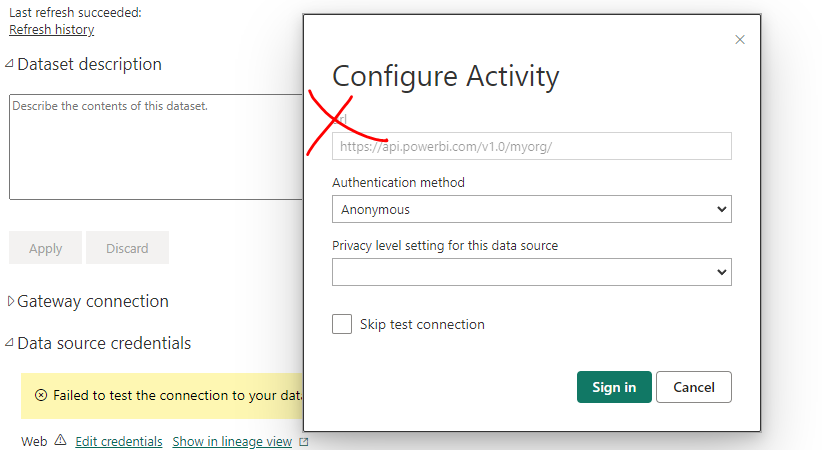Click the Edit credentials link
The height and width of the screenshot is (450, 822).
point(119,442)
